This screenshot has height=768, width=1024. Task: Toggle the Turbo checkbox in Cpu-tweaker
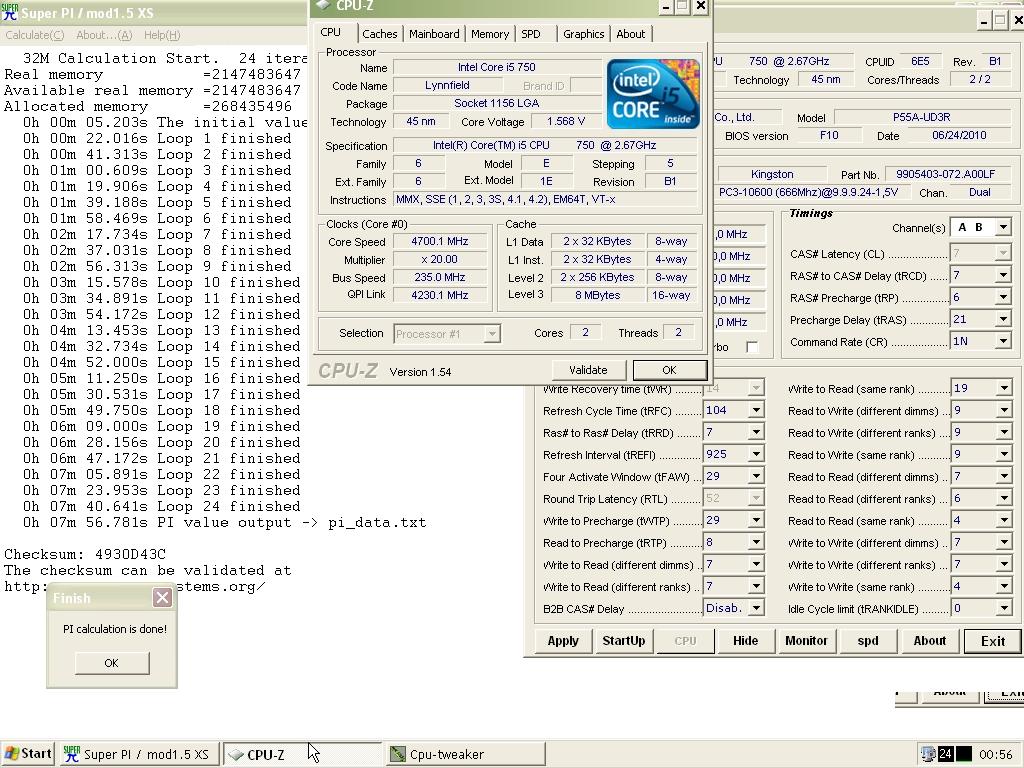click(752, 347)
